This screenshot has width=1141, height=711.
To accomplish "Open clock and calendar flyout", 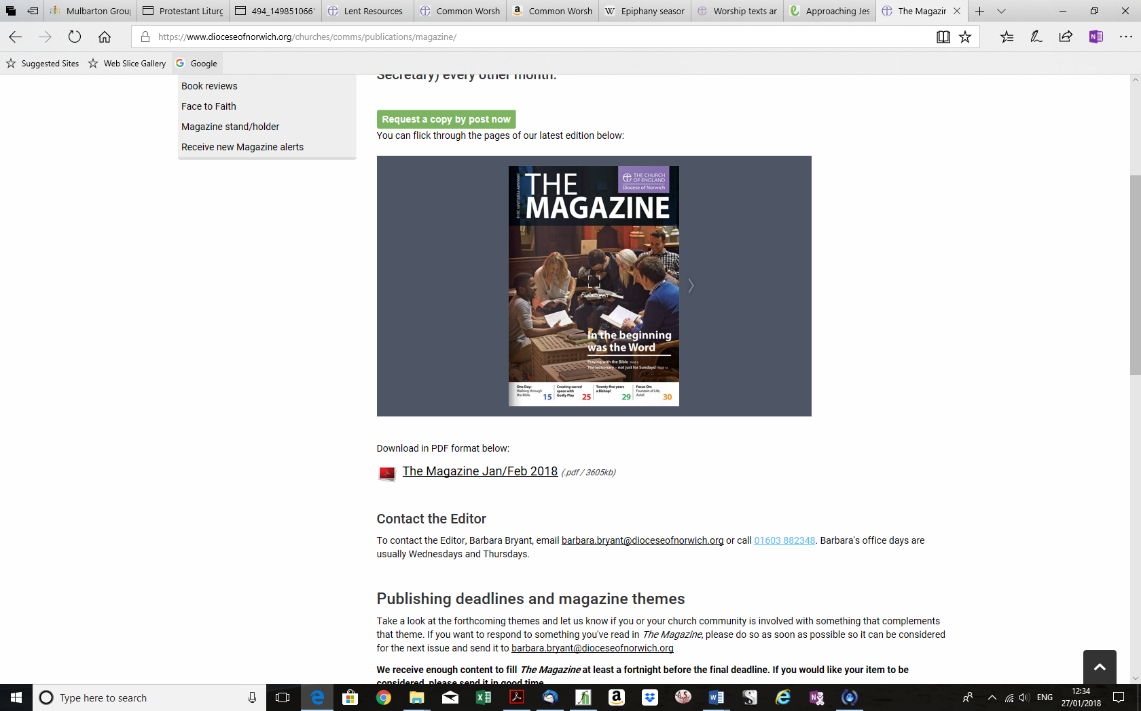I will [x=1081, y=698].
